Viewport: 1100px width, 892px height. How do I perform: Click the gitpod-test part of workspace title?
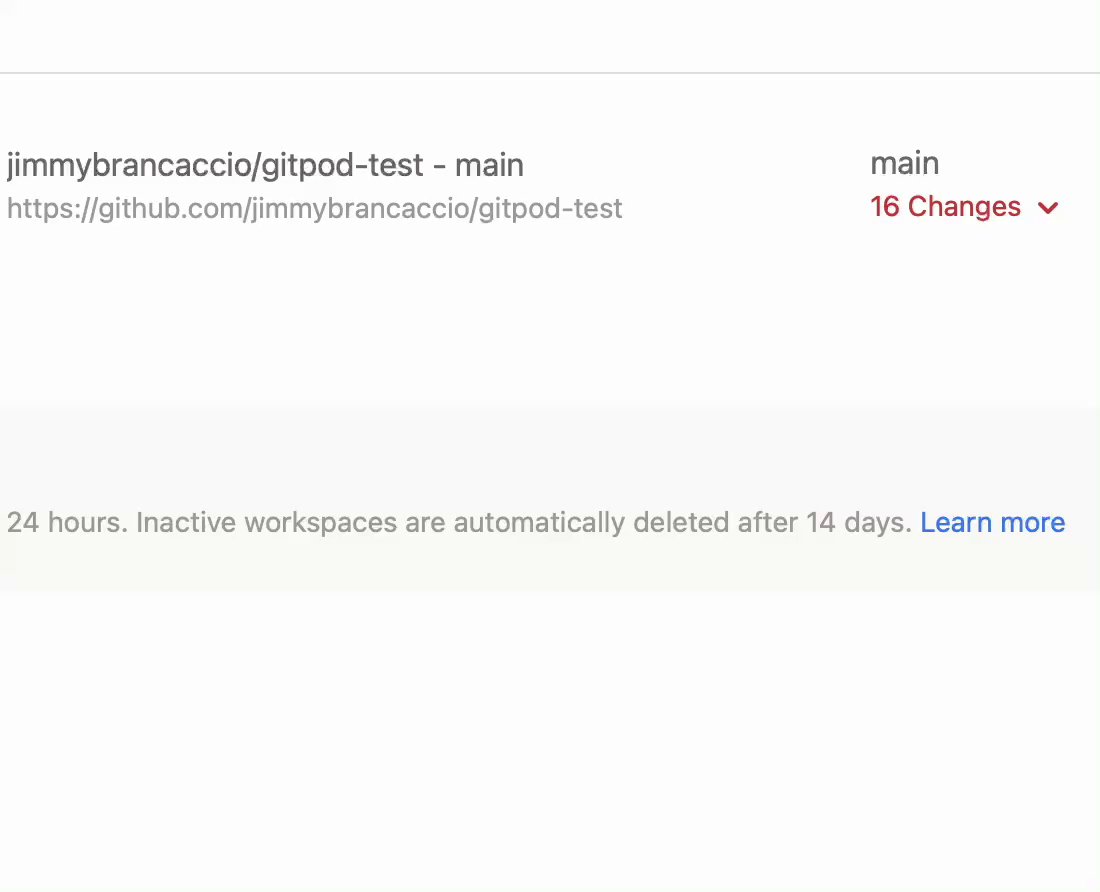342,165
